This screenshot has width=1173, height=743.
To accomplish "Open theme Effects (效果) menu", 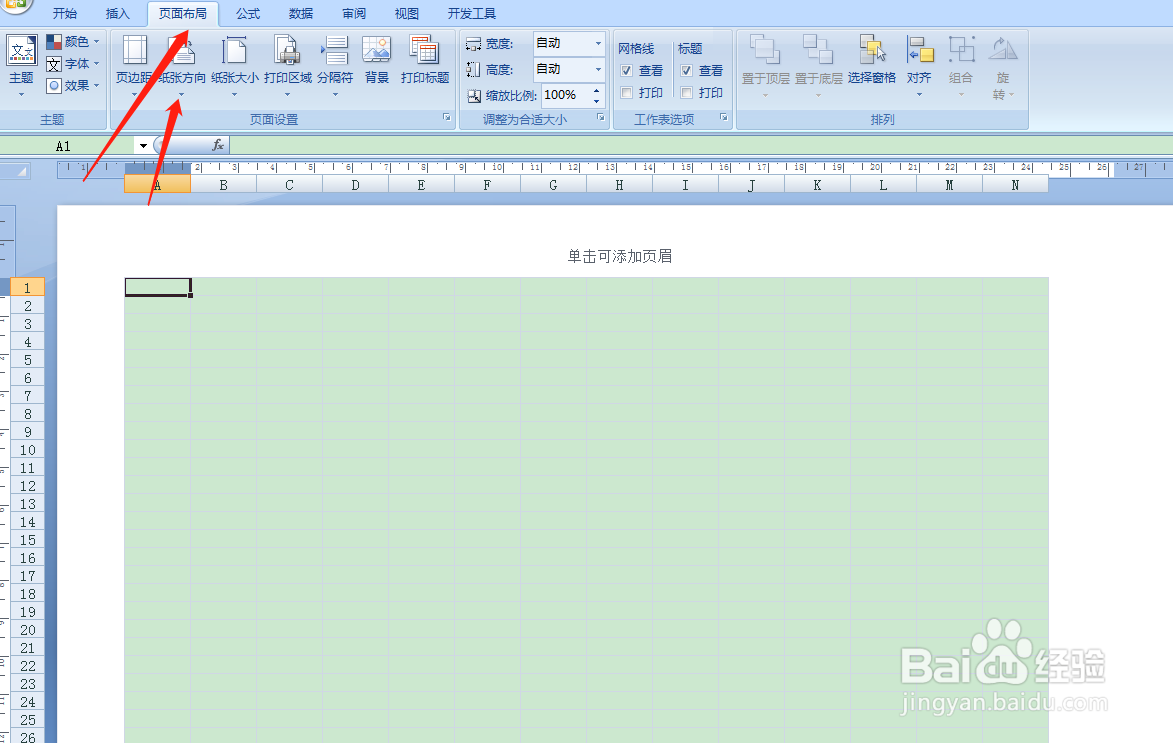I will [x=73, y=85].
